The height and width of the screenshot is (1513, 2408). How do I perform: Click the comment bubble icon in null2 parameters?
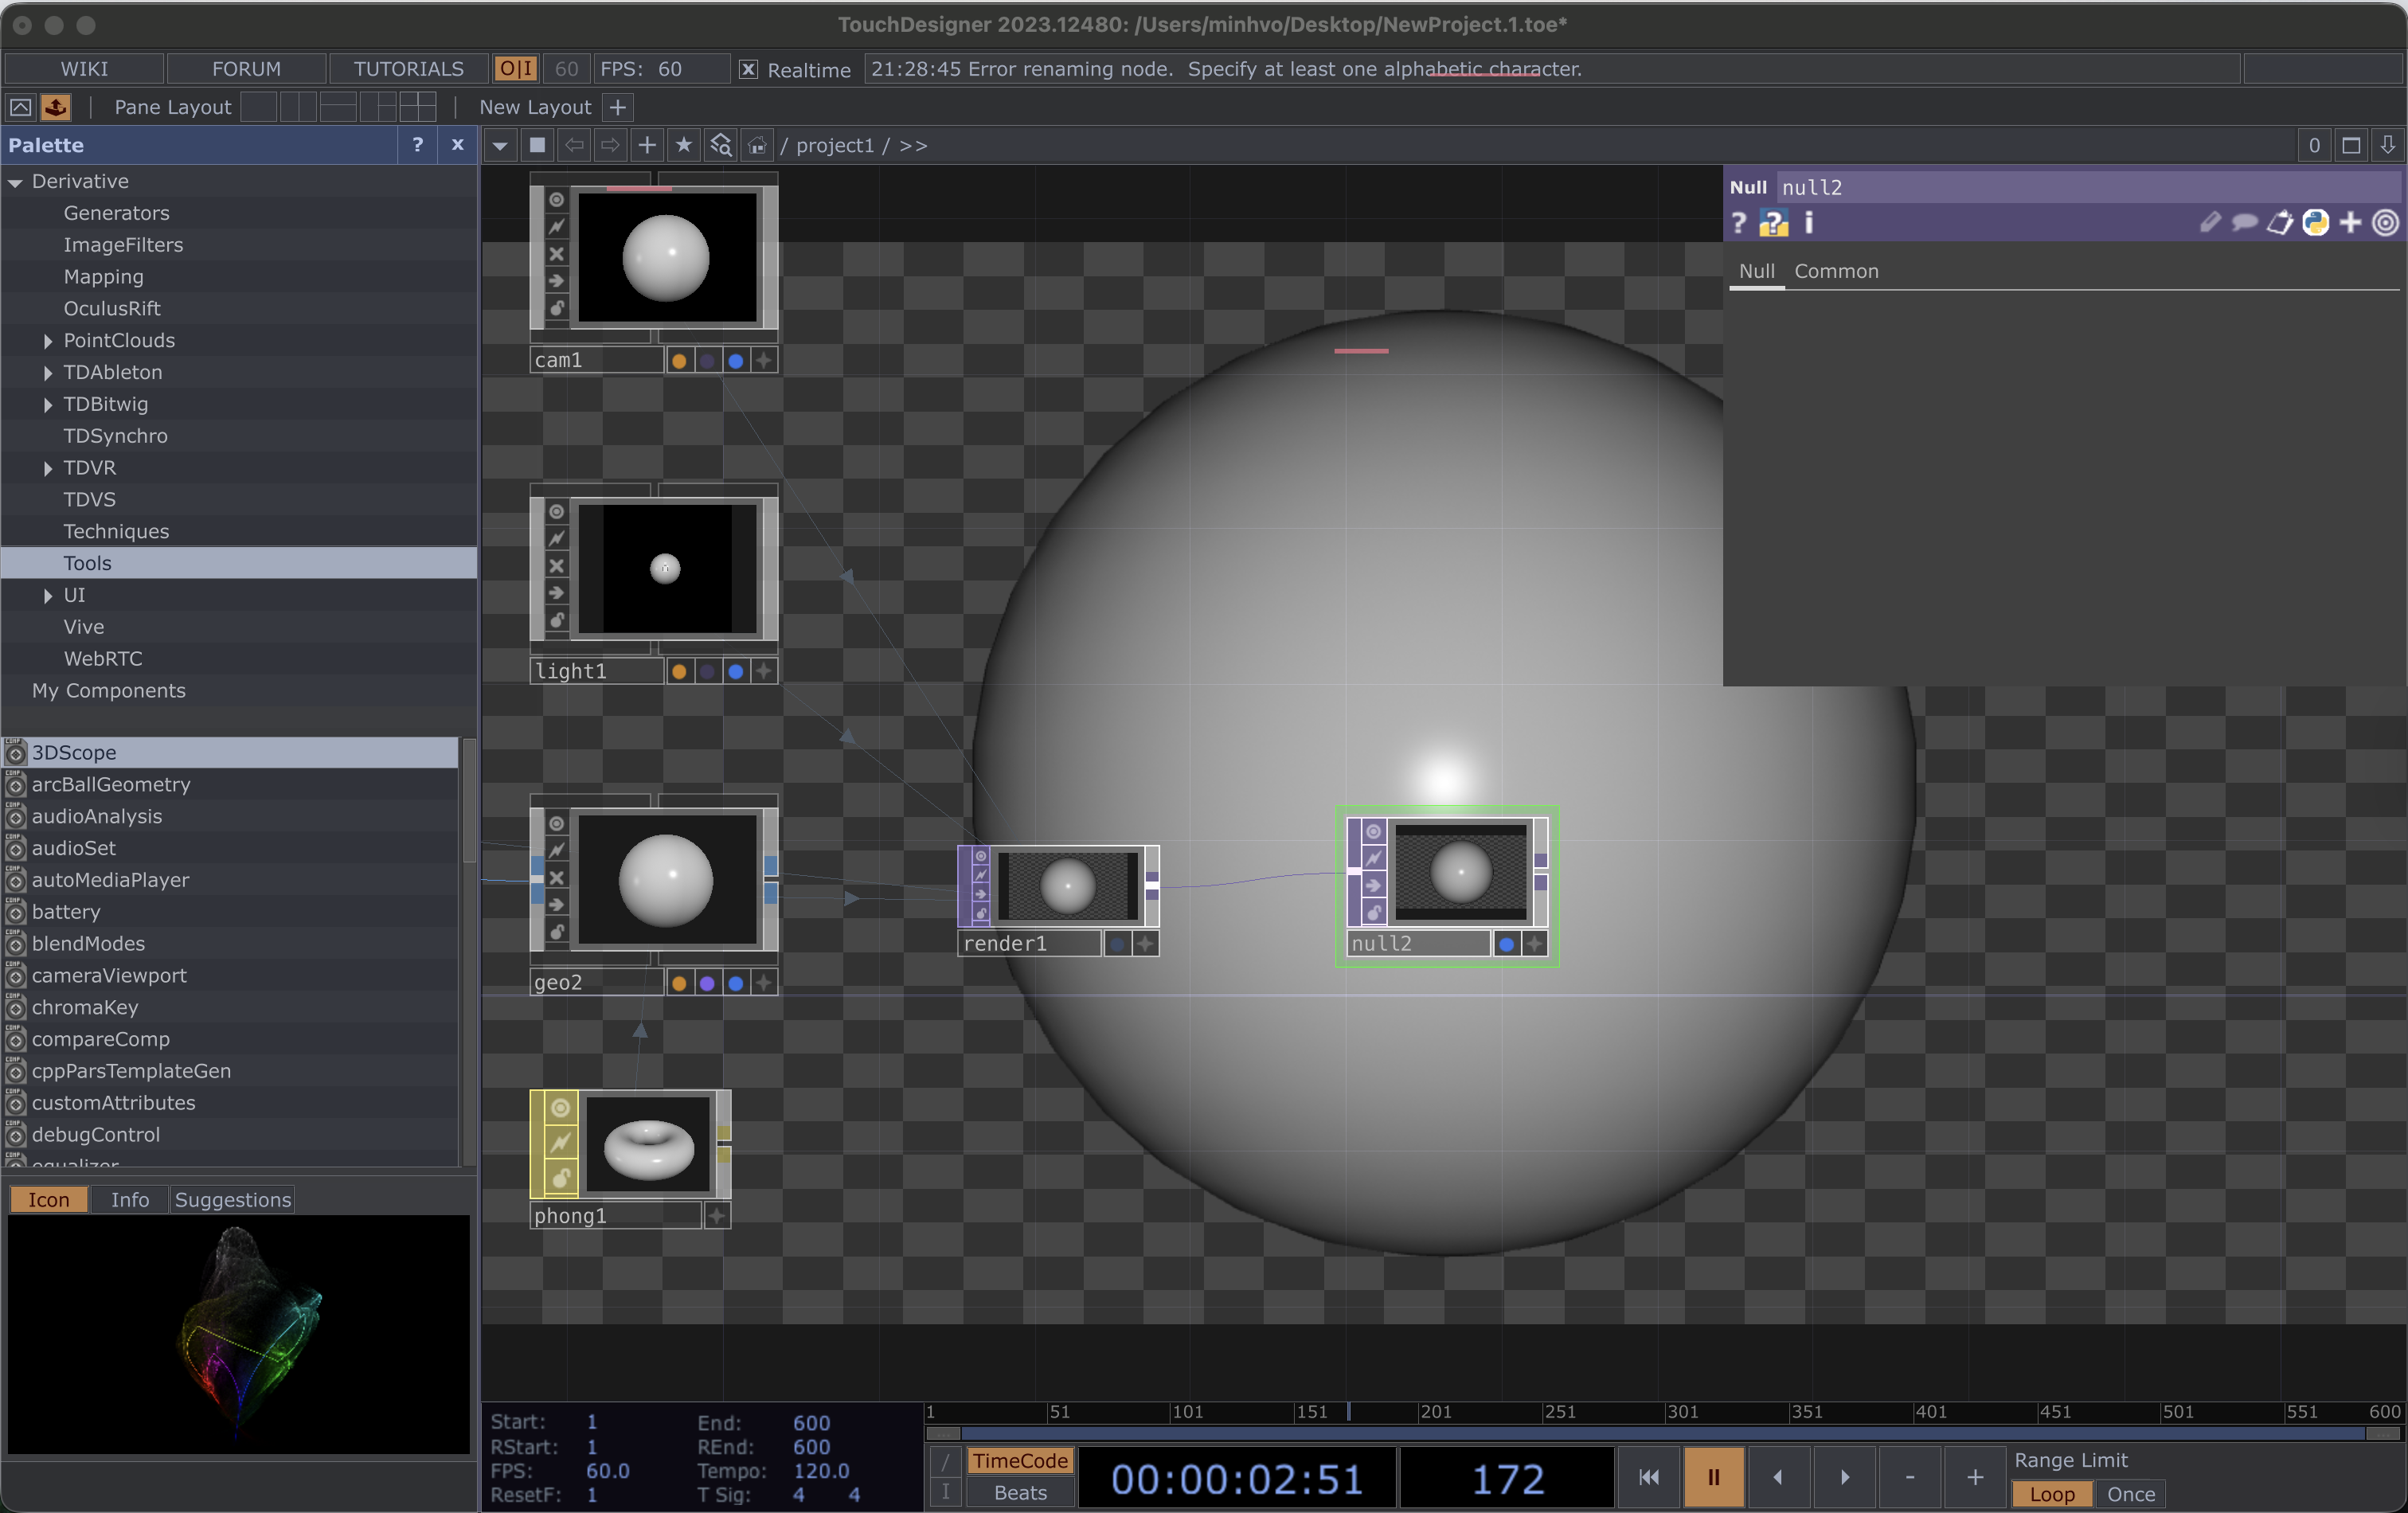(2245, 223)
